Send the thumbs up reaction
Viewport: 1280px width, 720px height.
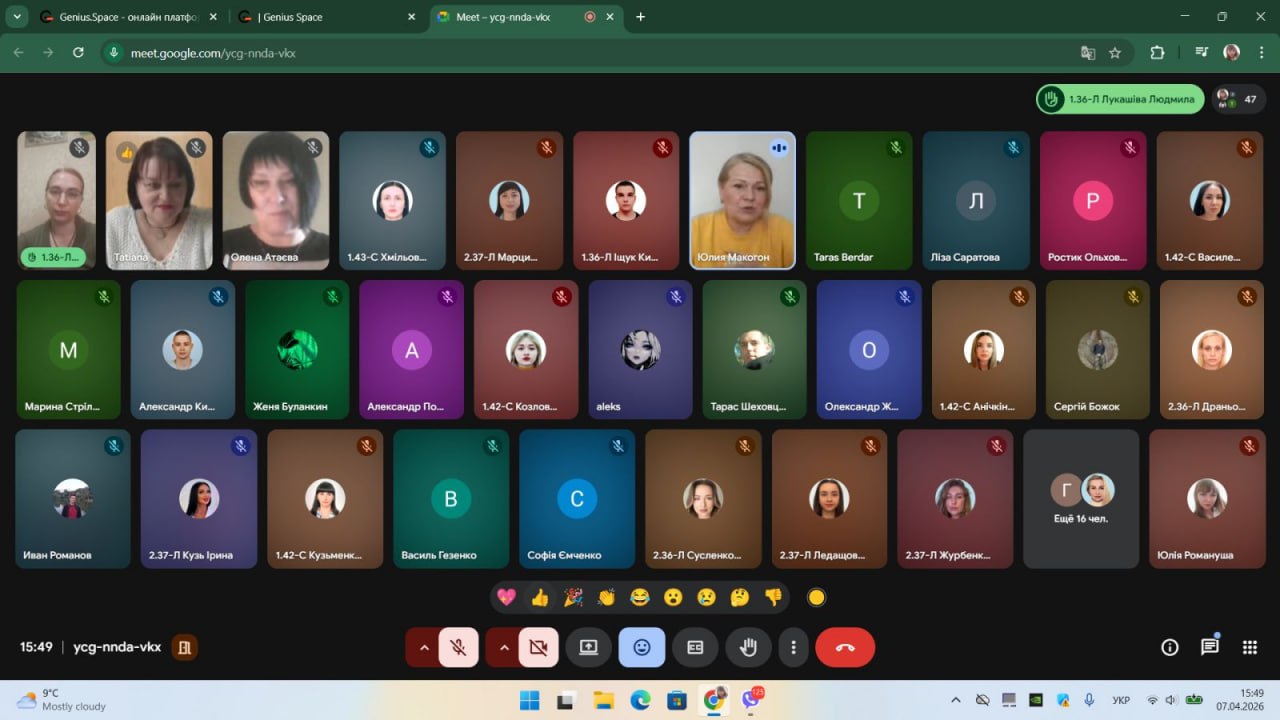point(540,598)
